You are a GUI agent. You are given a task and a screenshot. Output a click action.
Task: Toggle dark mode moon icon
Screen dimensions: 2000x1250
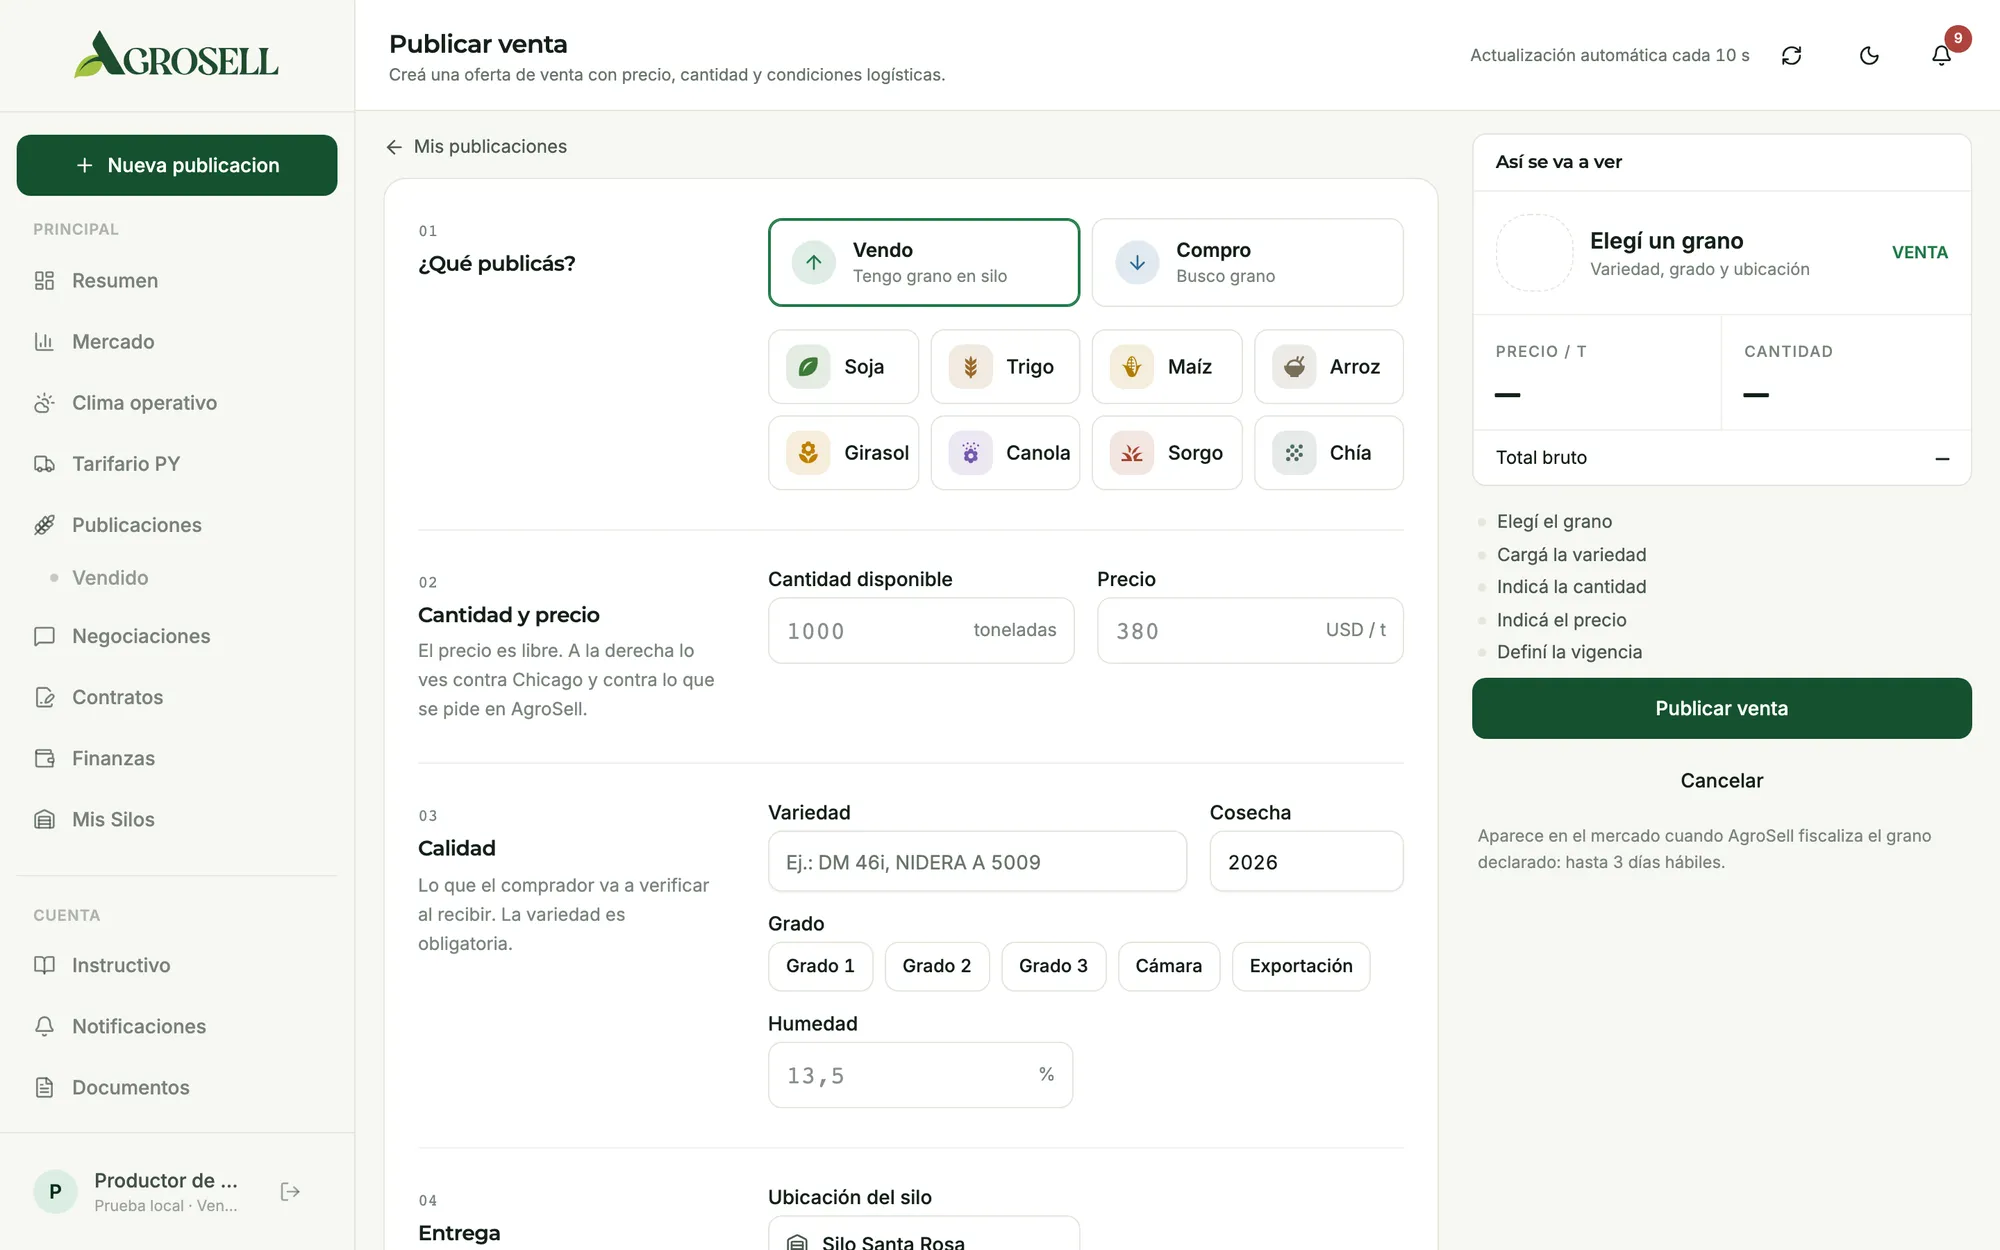(x=1869, y=55)
